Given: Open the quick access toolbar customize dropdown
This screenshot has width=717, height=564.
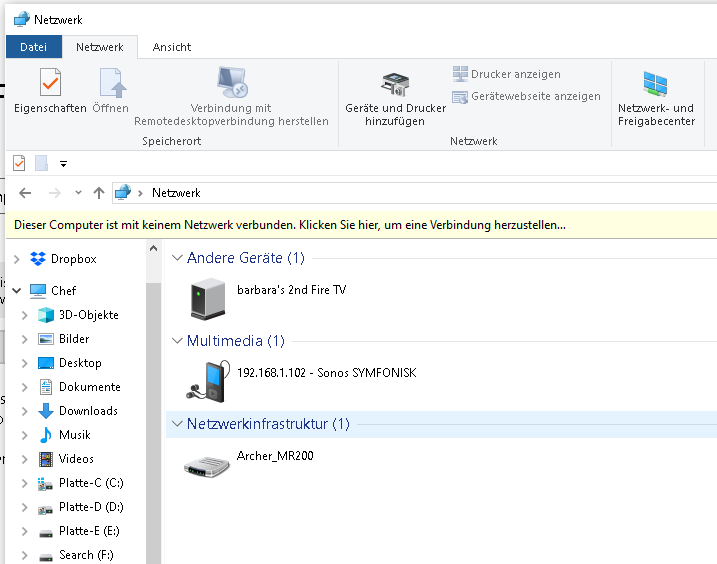Looking at the screenshot, I should (x=64, y=164).
